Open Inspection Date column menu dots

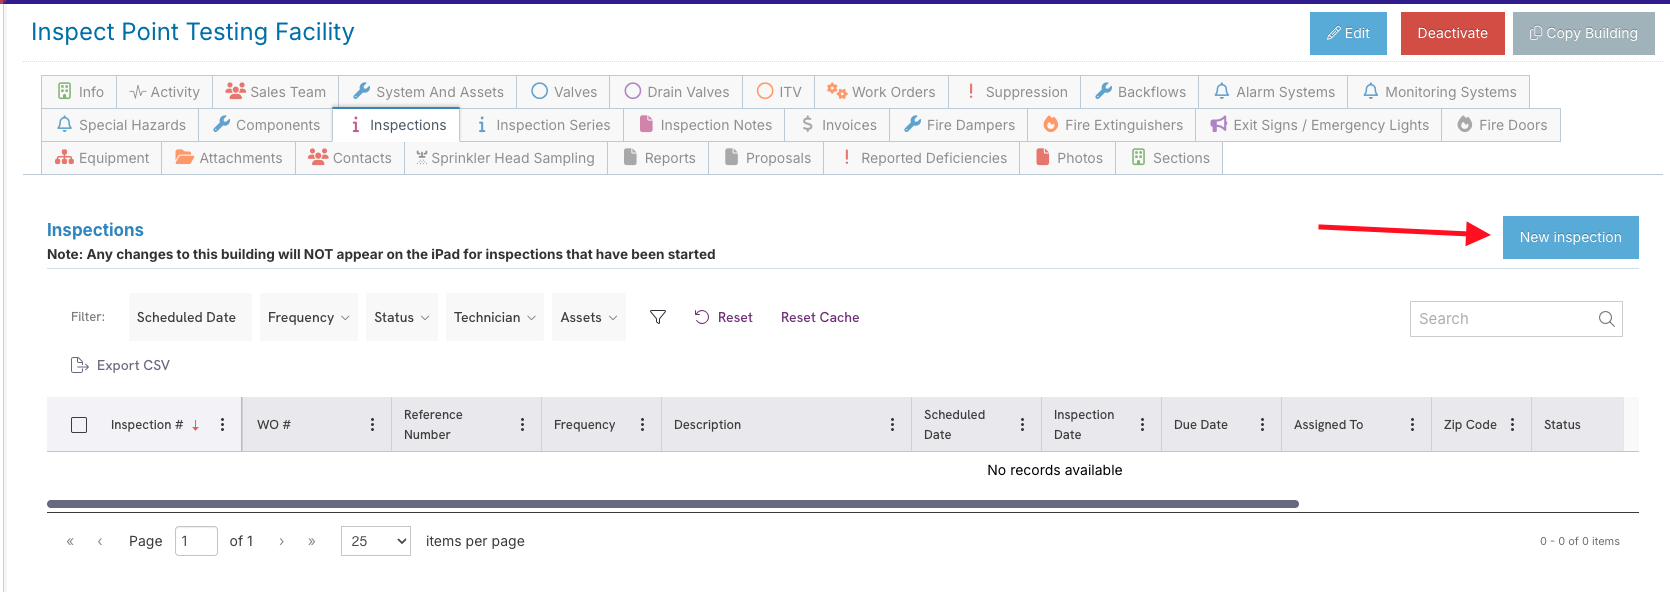click(1142, 425)
